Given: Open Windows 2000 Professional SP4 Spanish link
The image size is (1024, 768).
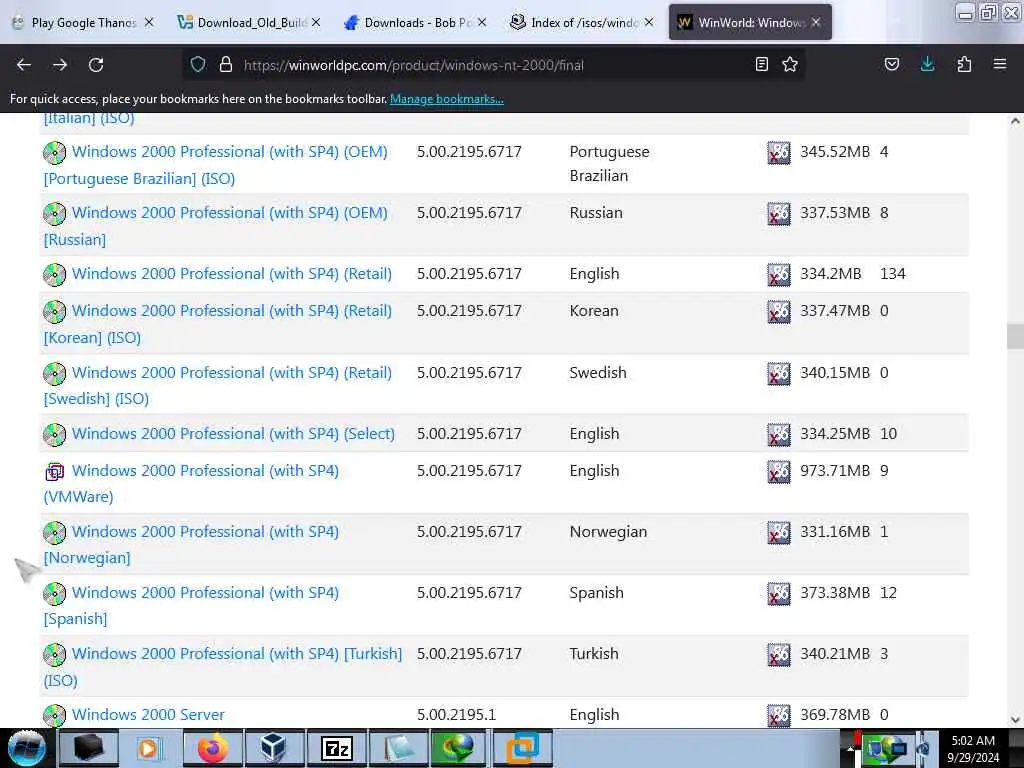Looking at the screenshot, I should 191,605.
